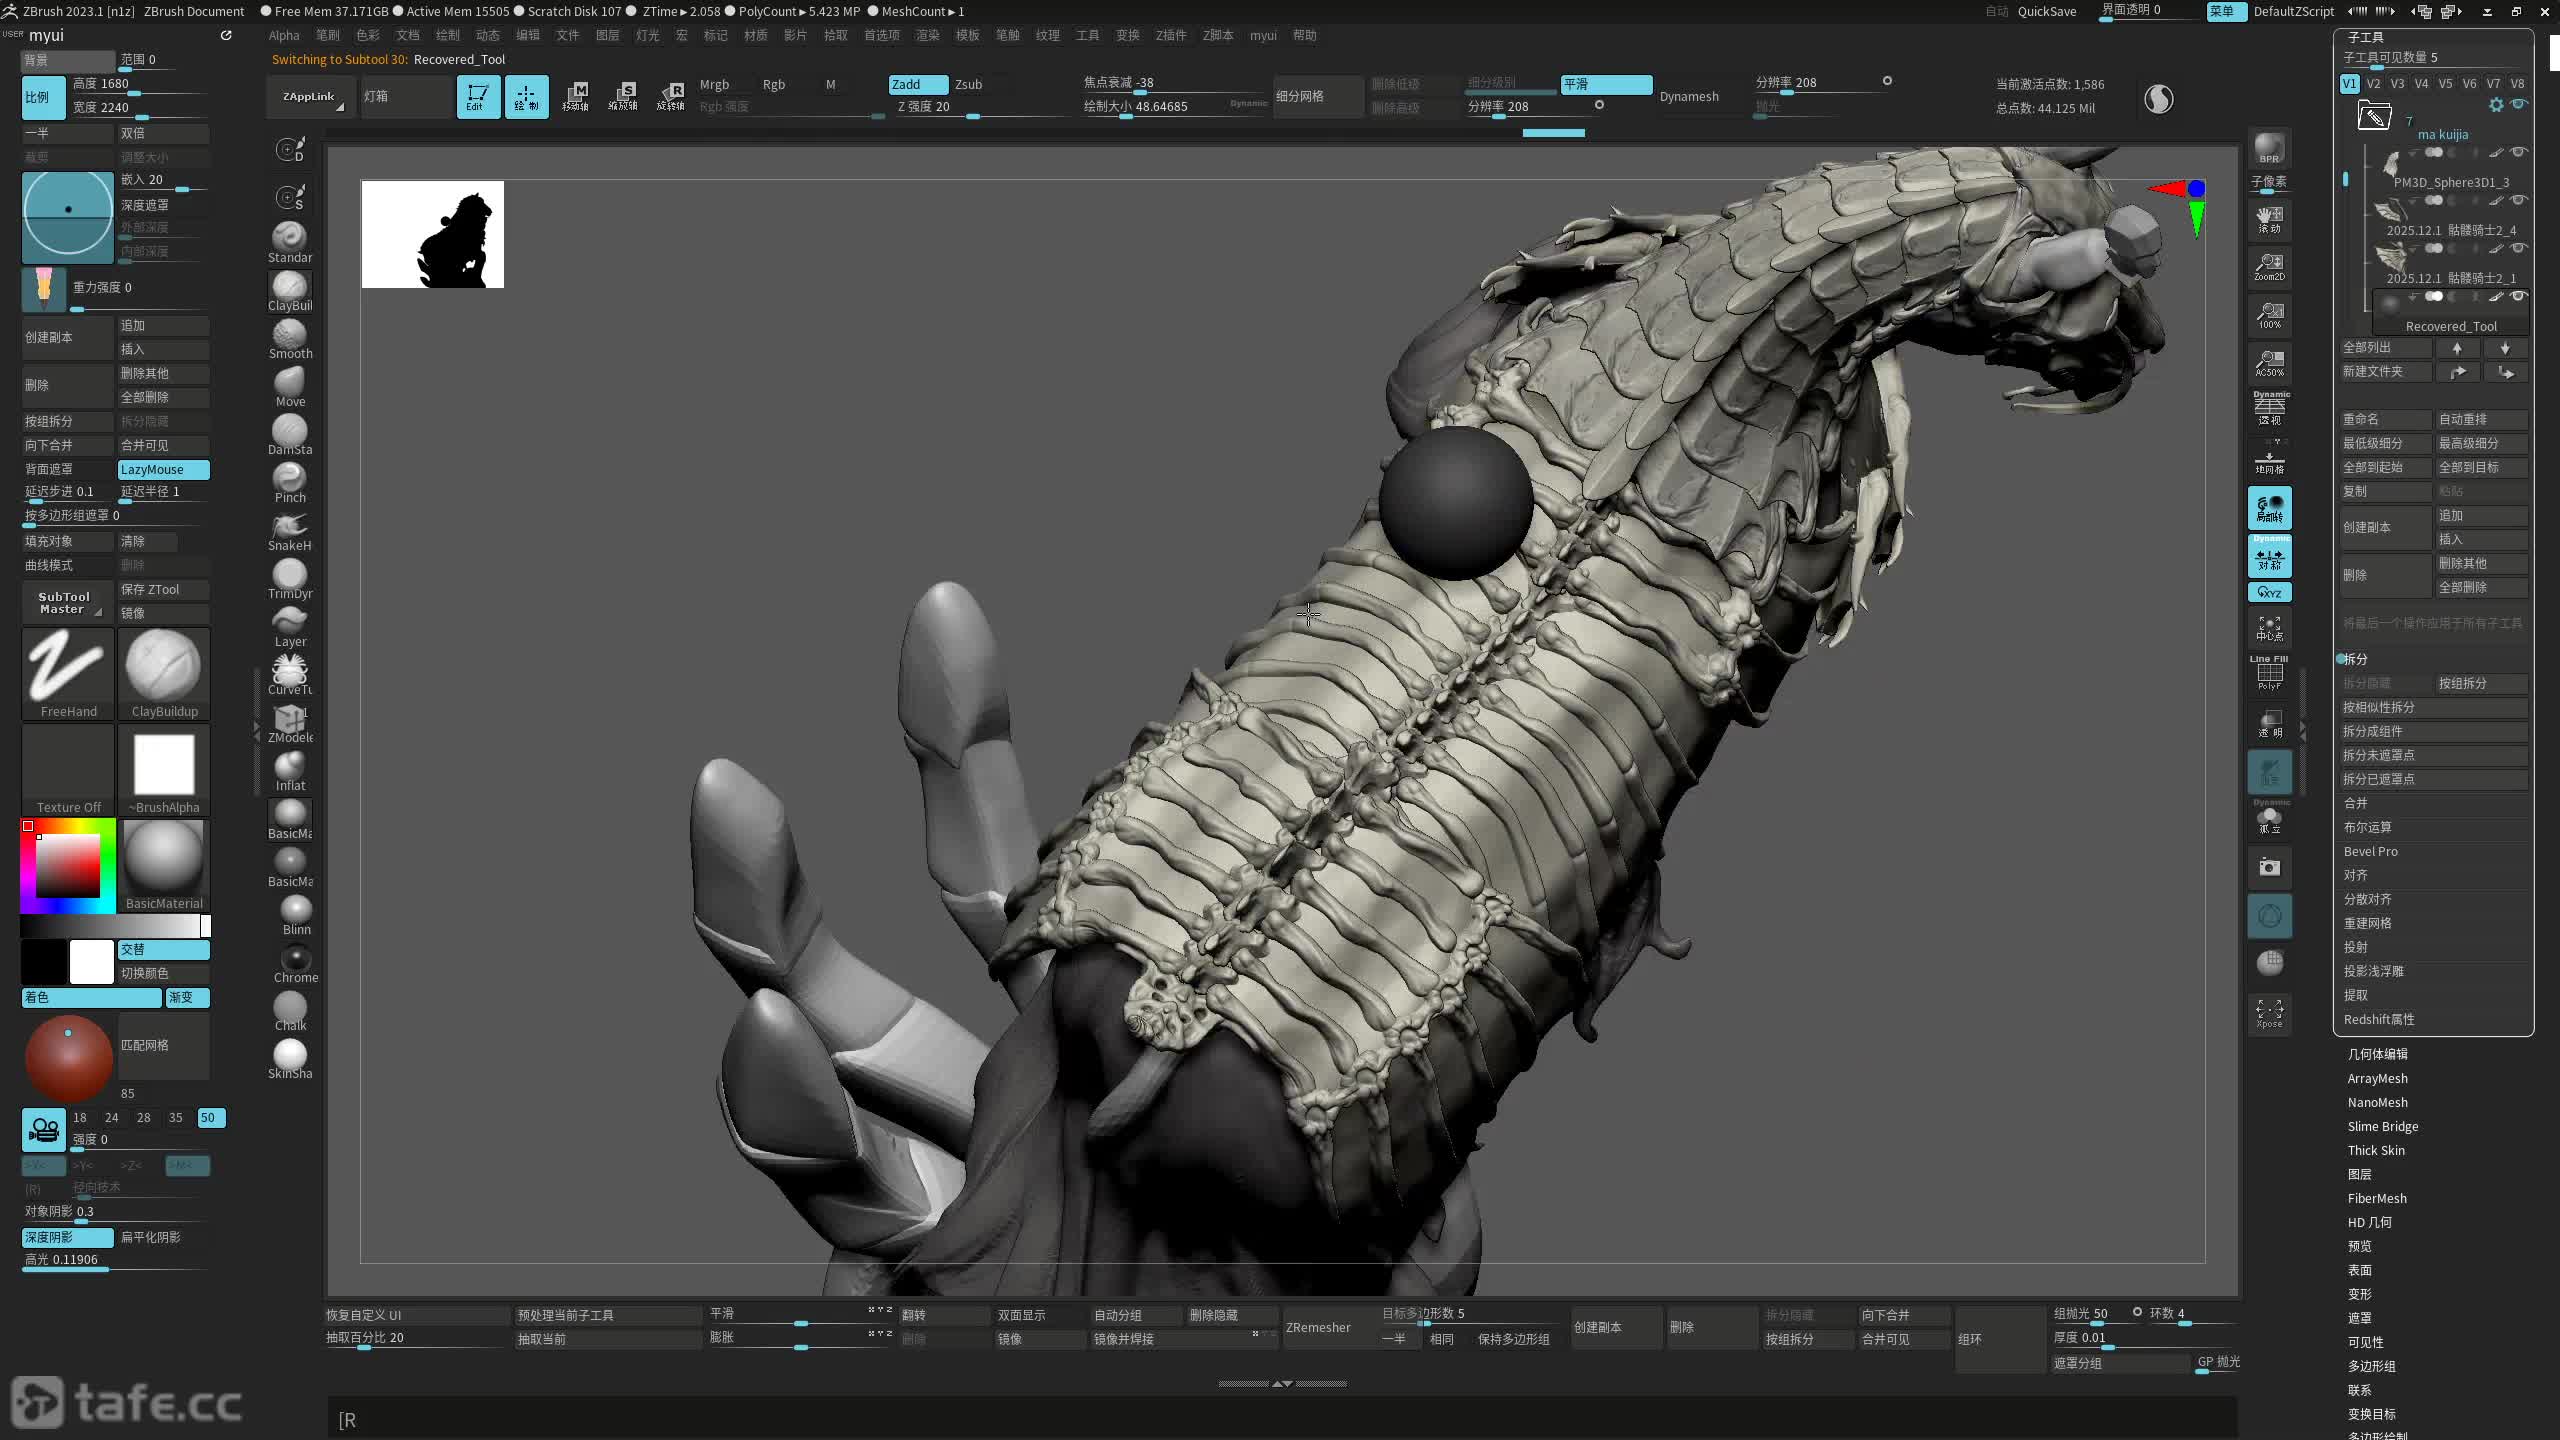The height and width of the screenshot is (1440, 2560).
Task: Toggle the PolyF line fill icon
Action: coord(2269,674)
